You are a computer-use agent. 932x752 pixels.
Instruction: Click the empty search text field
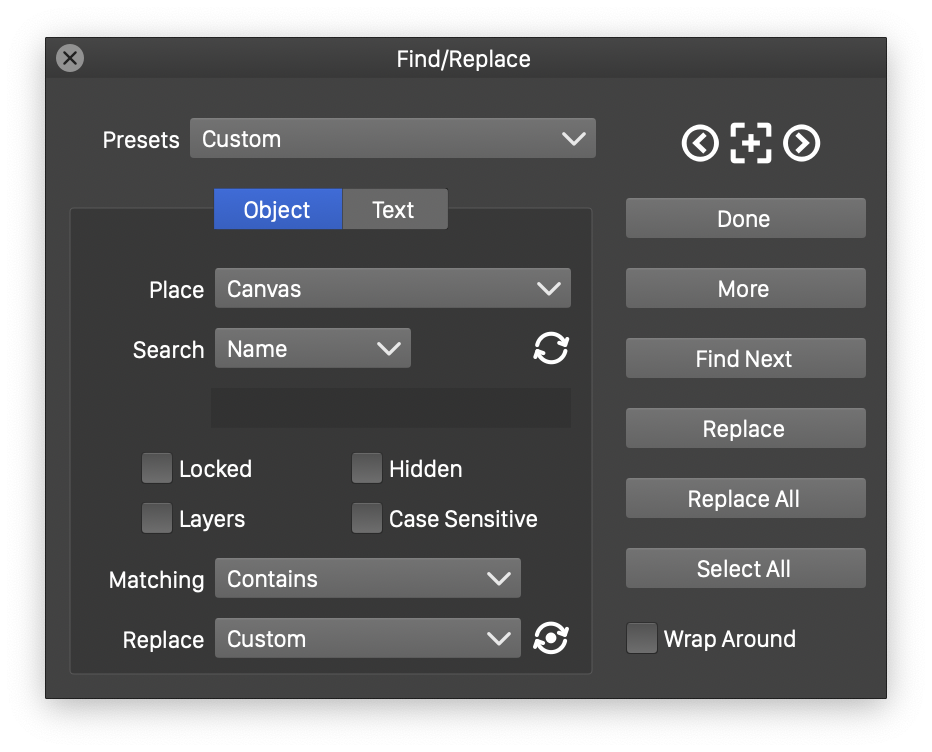pos(391,408)
